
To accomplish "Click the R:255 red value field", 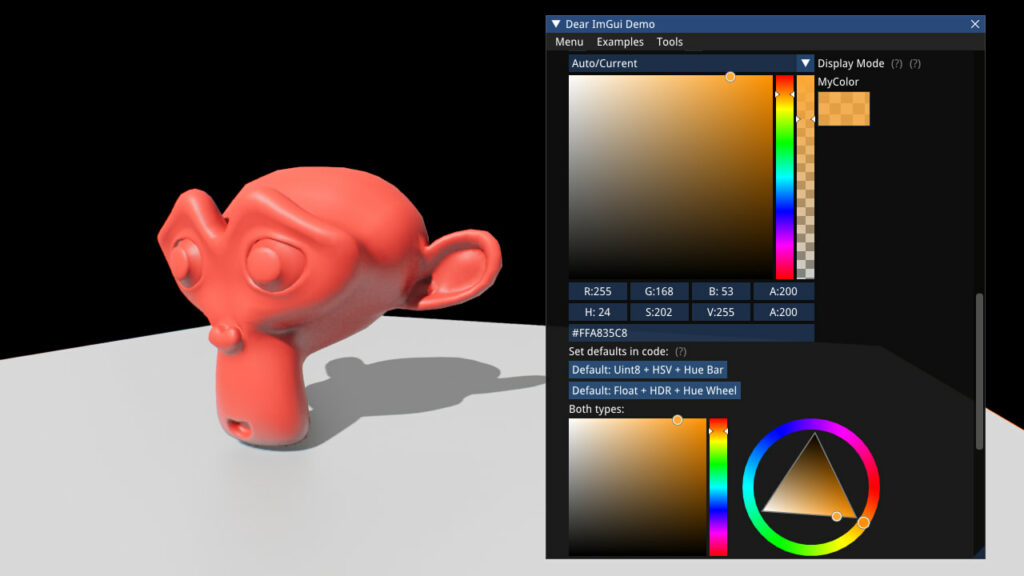I will pos(598,291).
